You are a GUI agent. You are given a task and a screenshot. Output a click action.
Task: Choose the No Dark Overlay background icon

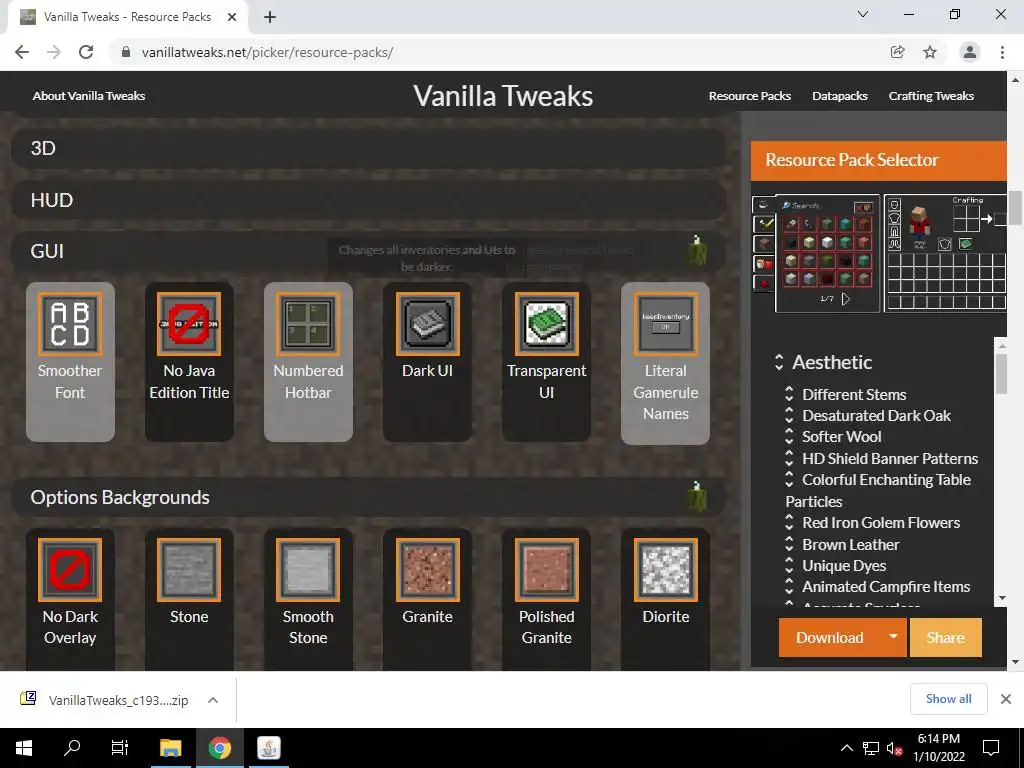(70, 569)
